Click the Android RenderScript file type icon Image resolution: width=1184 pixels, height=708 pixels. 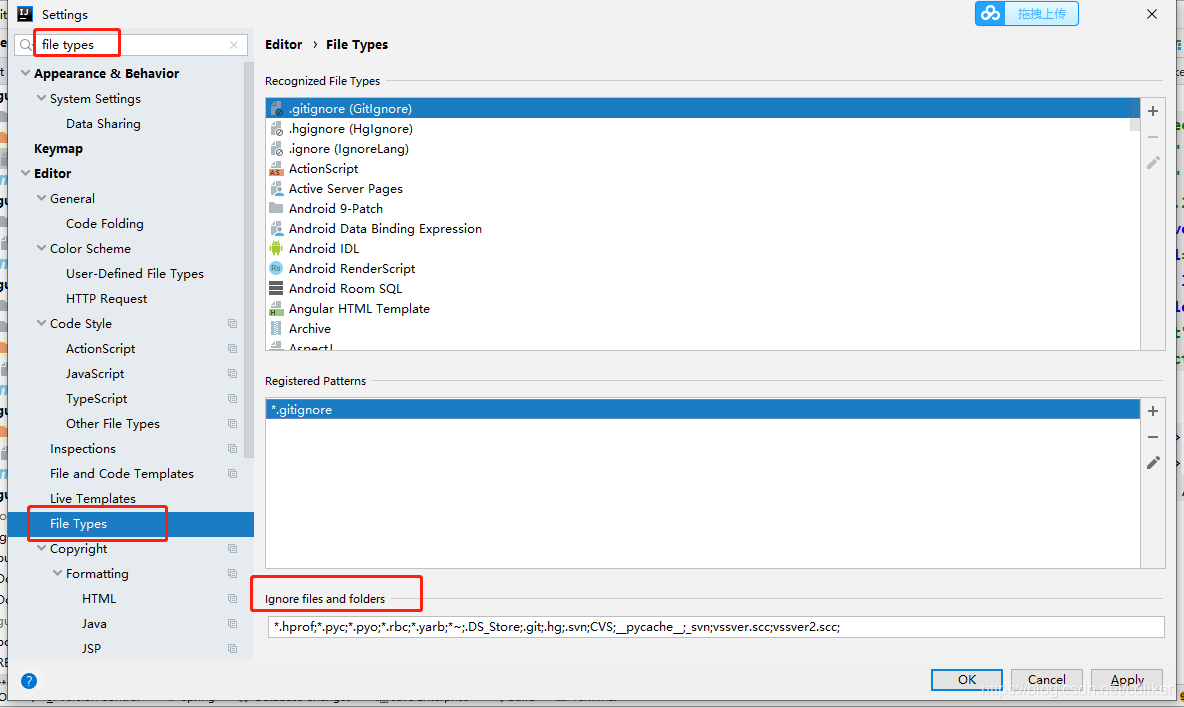[276, 269]
